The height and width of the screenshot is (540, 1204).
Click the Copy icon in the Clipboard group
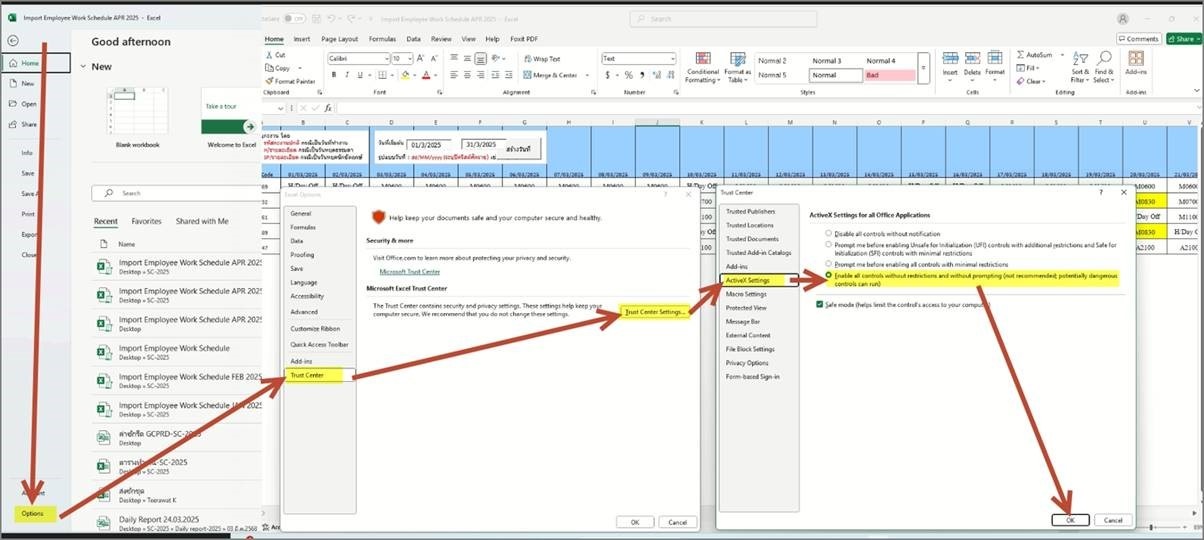coord(269,68)
